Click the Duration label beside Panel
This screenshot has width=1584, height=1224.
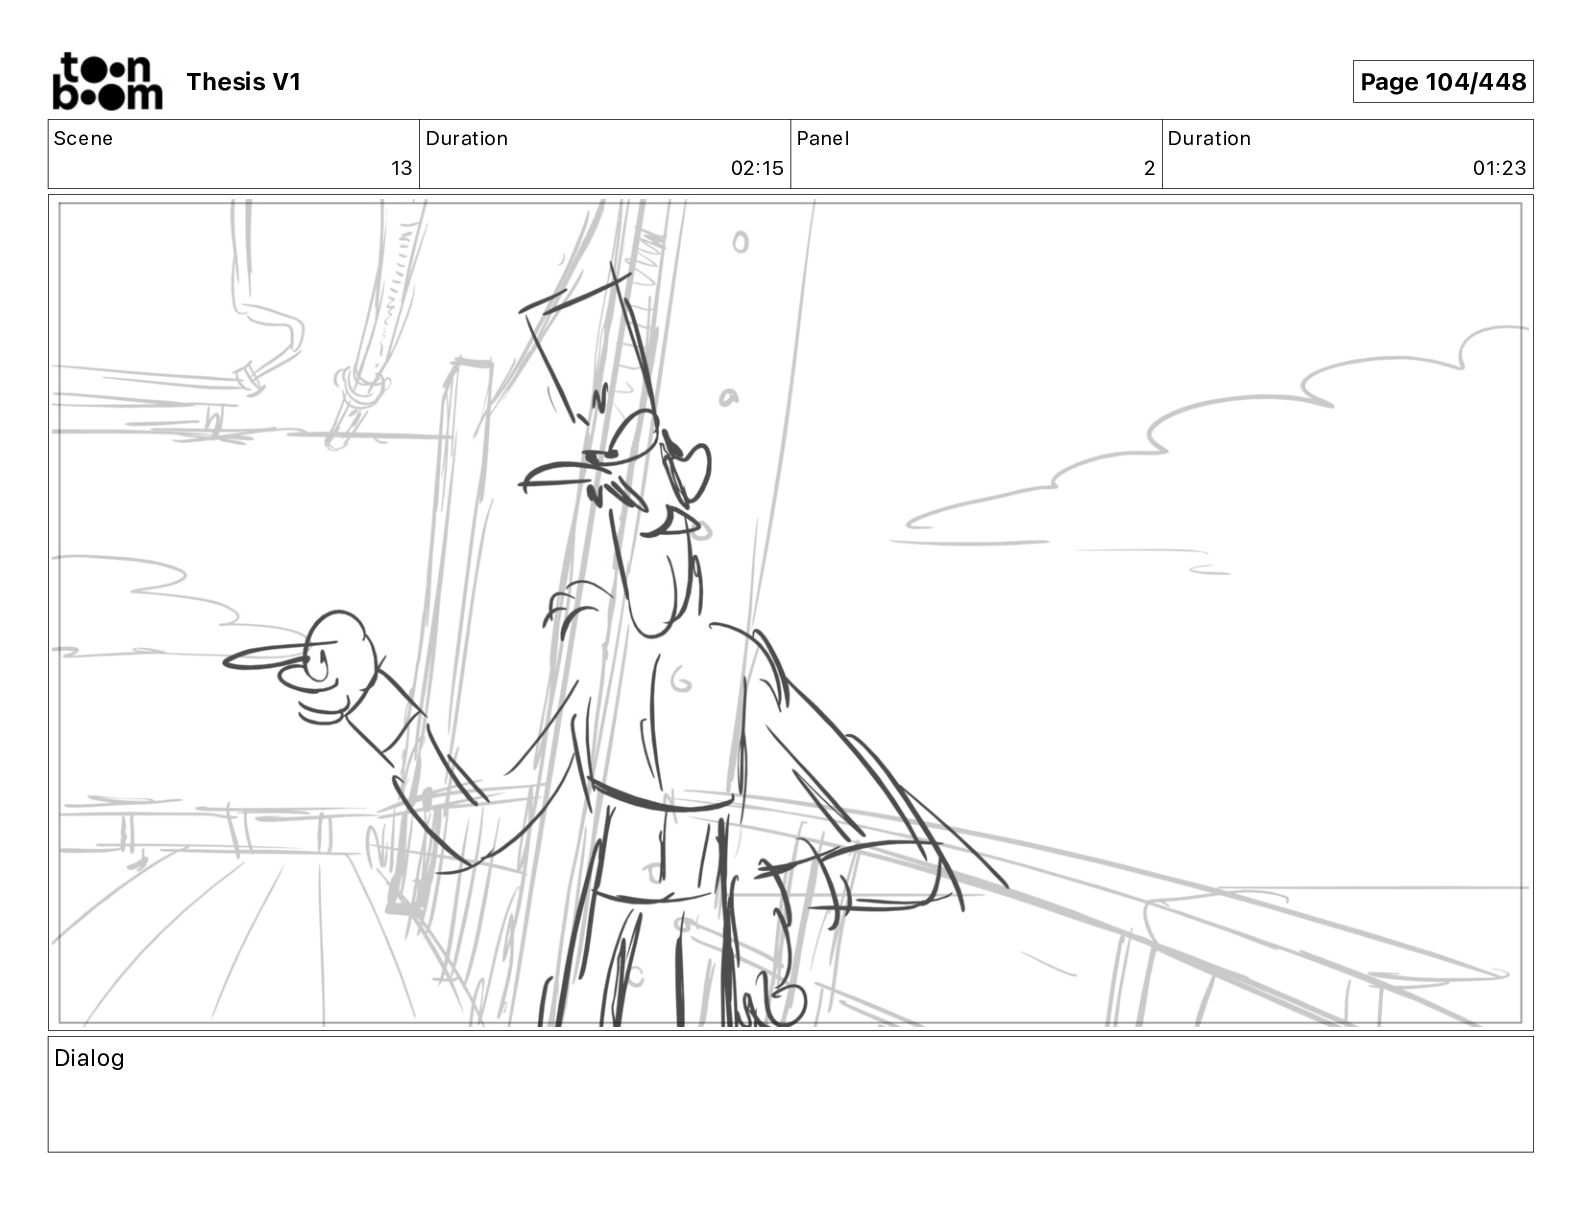point(1209,139)
